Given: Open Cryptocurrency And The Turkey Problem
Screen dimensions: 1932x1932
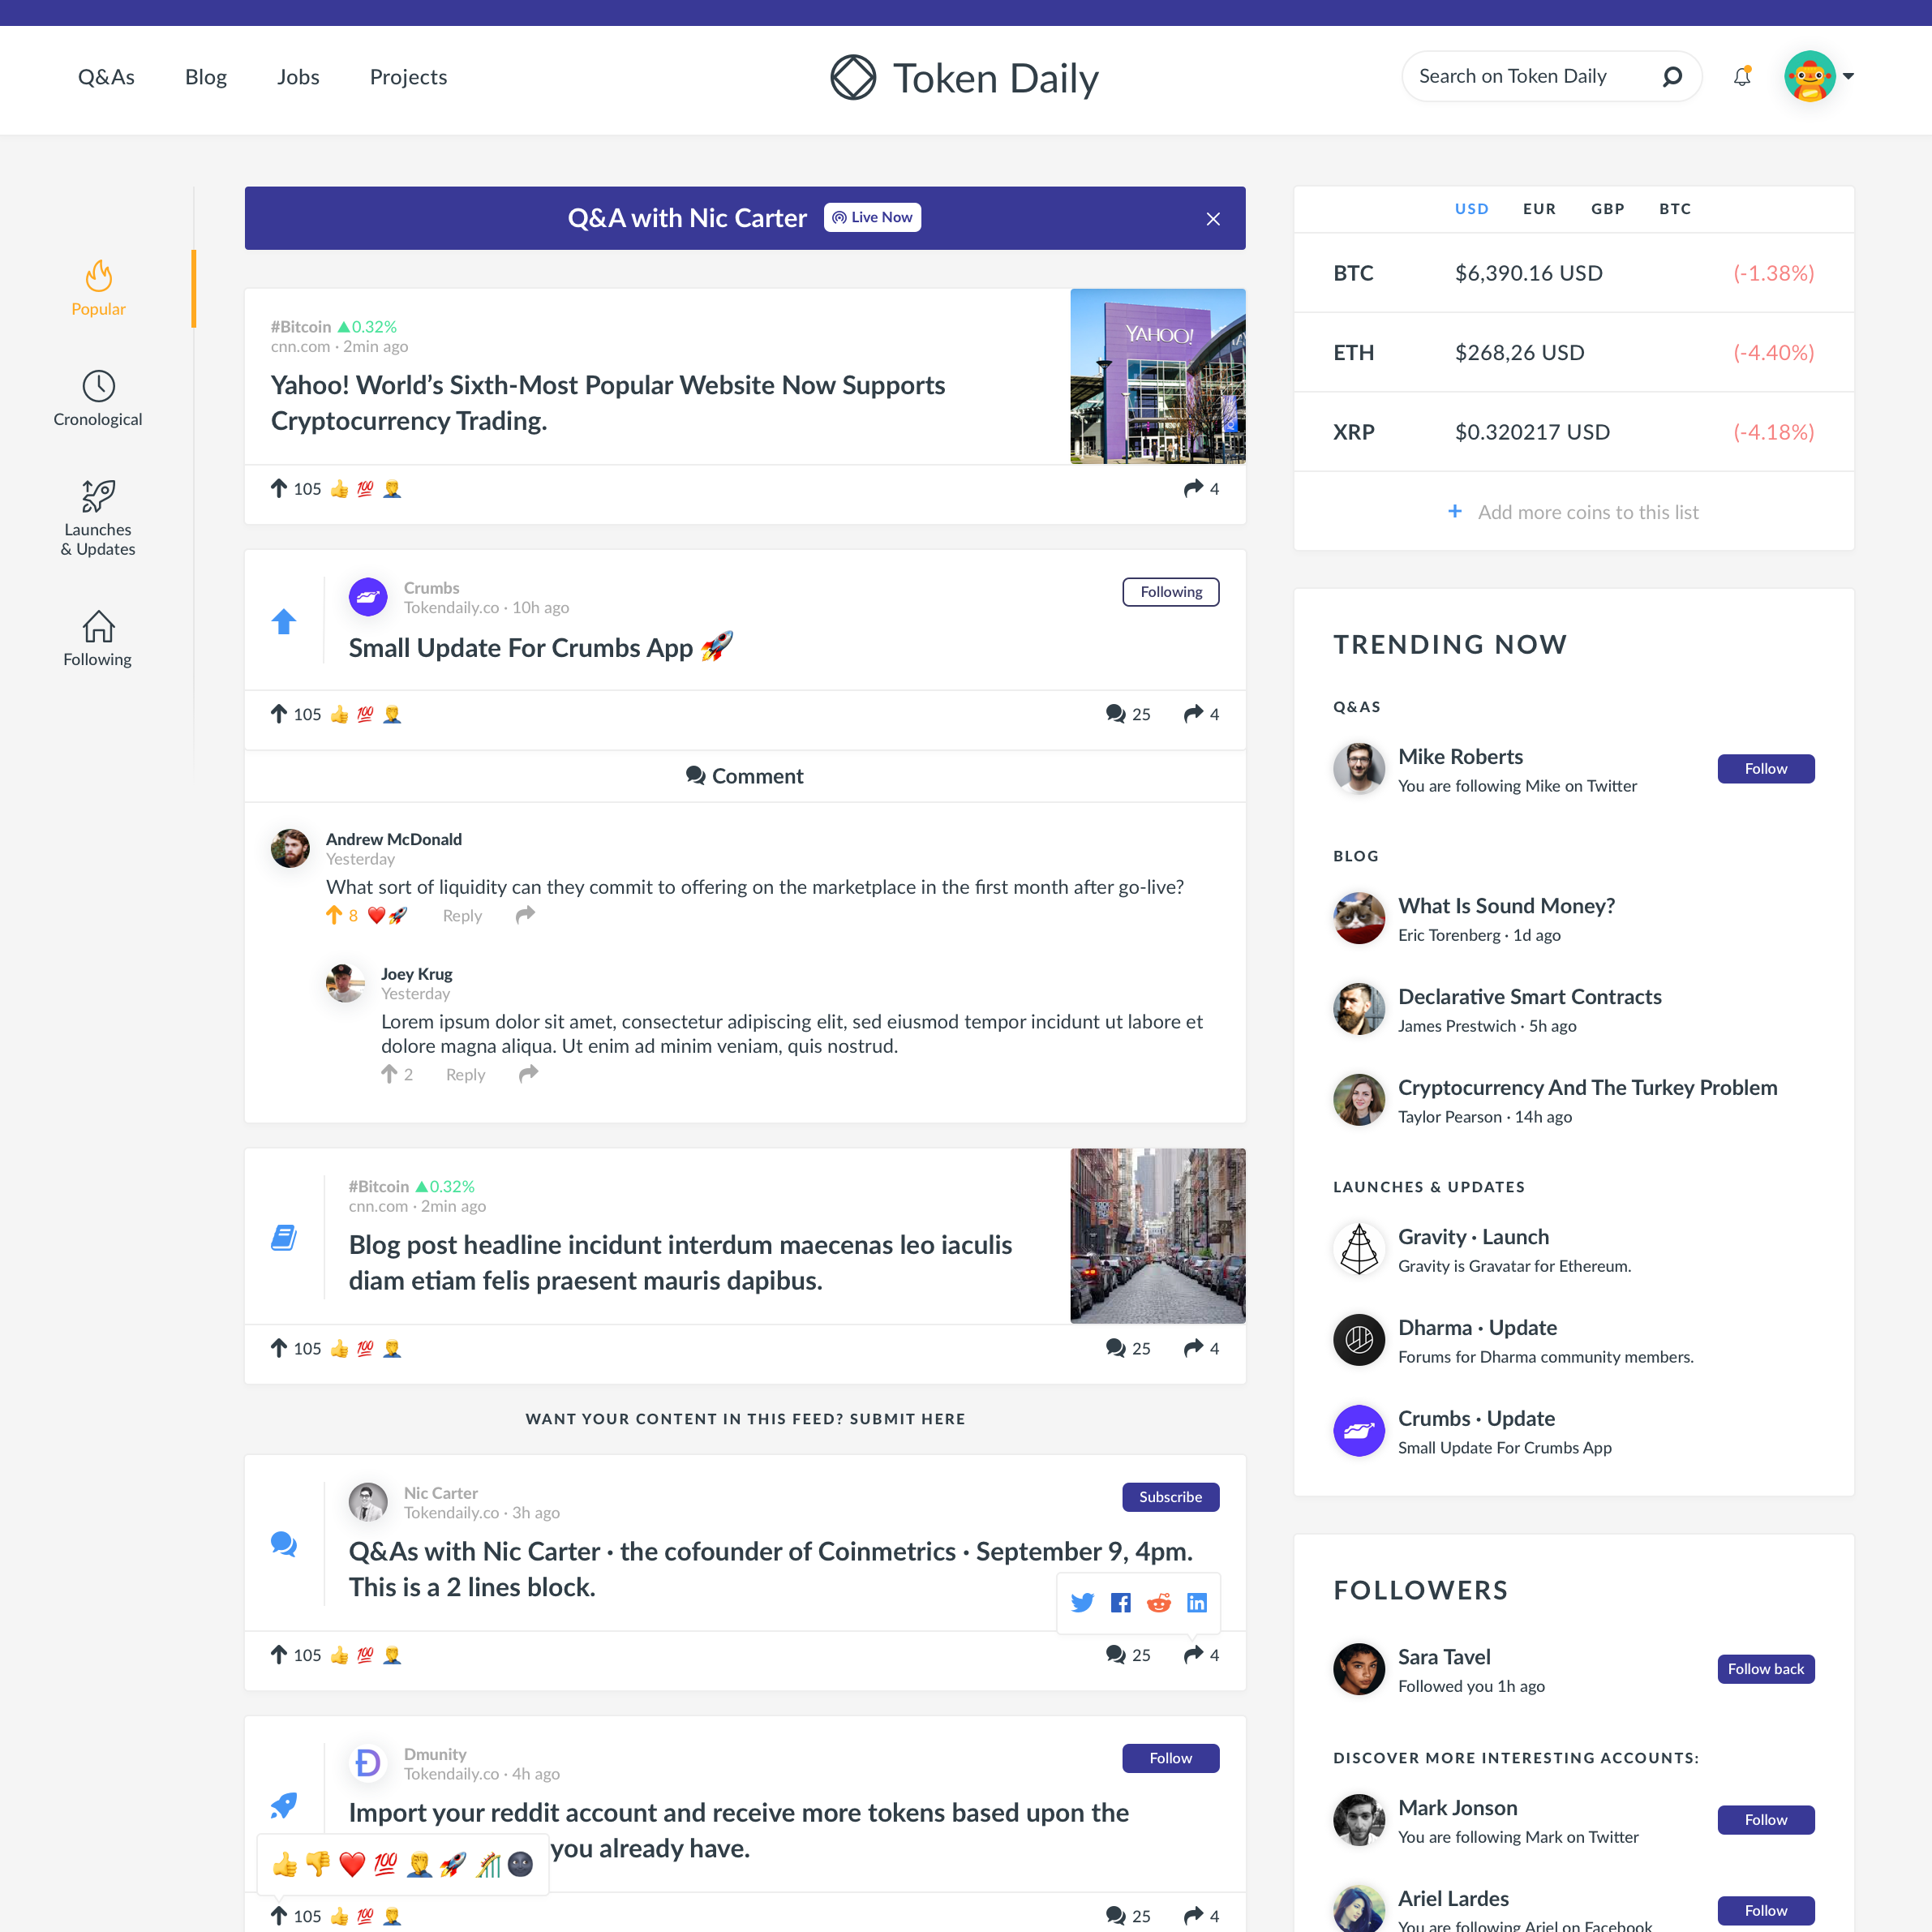Looking at the screenshot, I should 1587,1088.
